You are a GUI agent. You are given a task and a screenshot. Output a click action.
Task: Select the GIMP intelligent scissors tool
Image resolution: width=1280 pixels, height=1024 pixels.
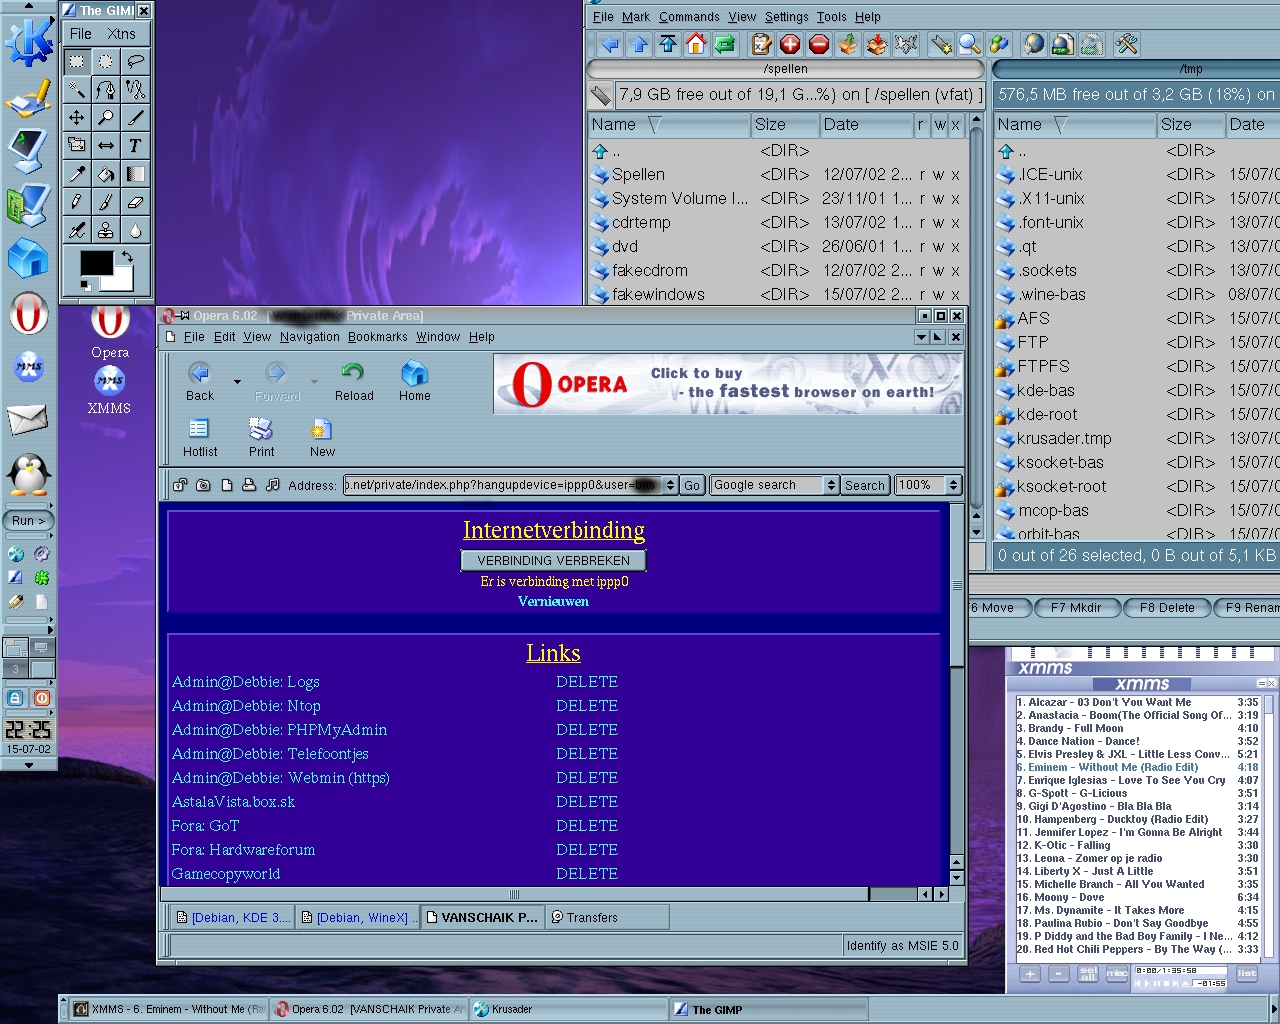click(135, 89)
